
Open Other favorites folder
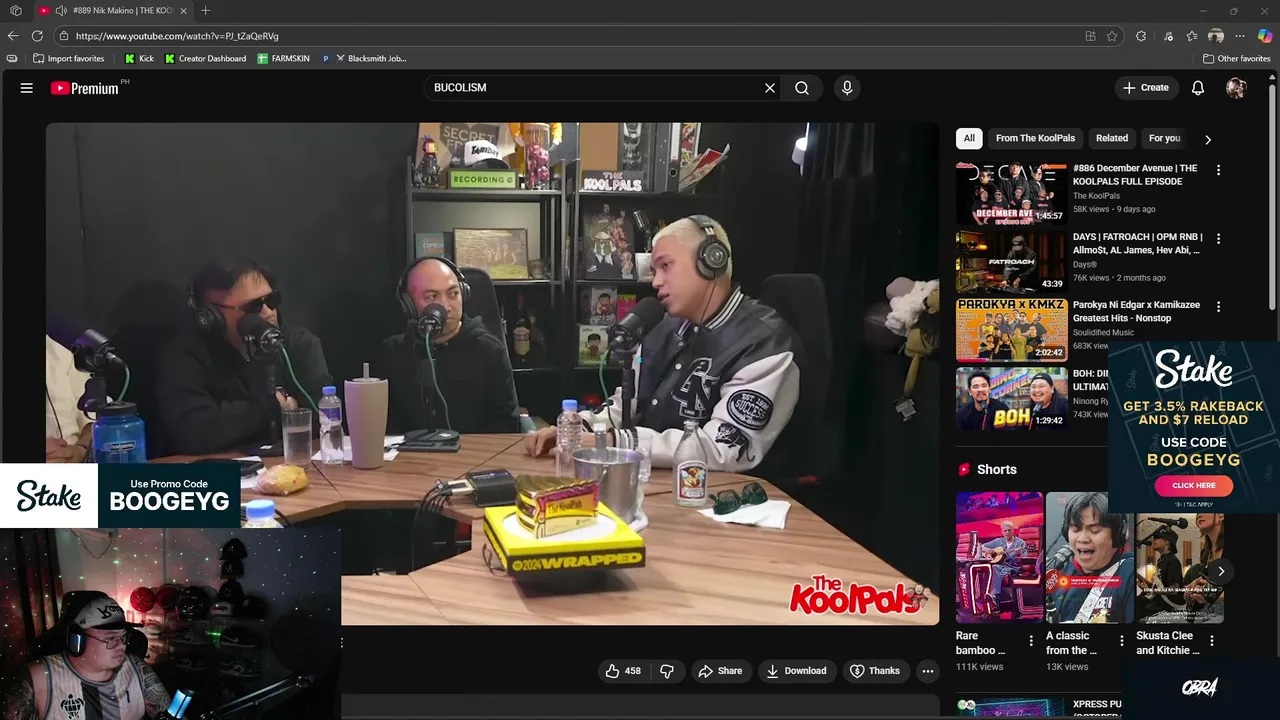pyautogui.click(x=1236, y=59)
